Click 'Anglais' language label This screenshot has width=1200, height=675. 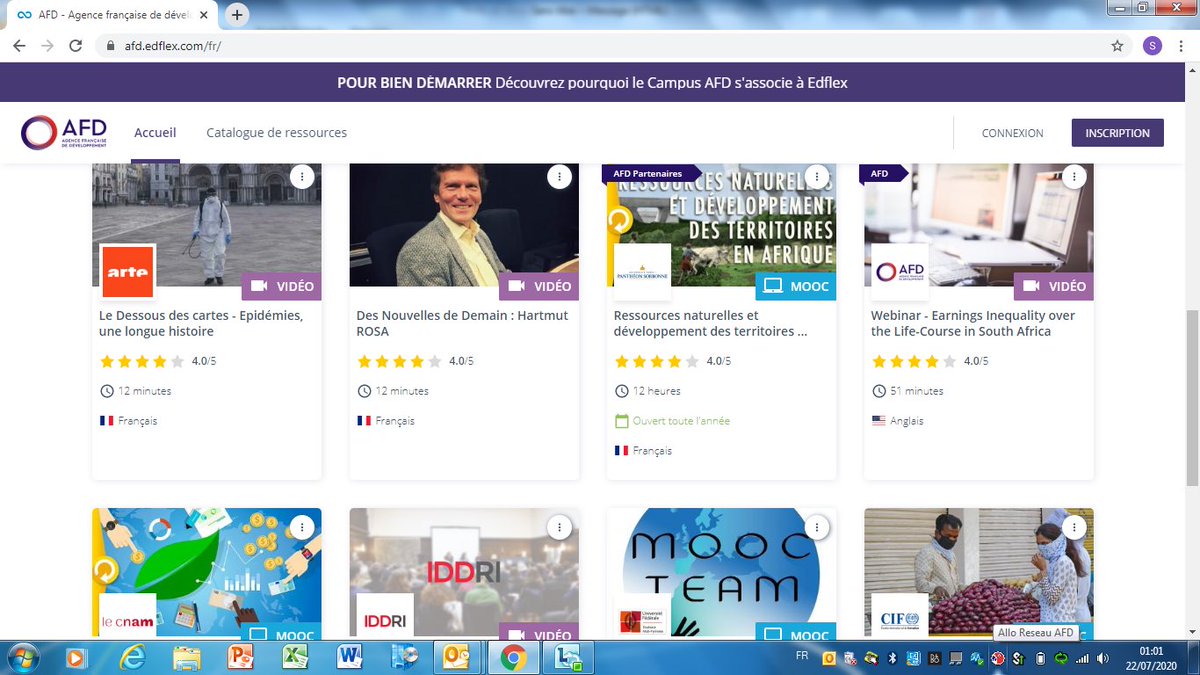pos(907,421)
